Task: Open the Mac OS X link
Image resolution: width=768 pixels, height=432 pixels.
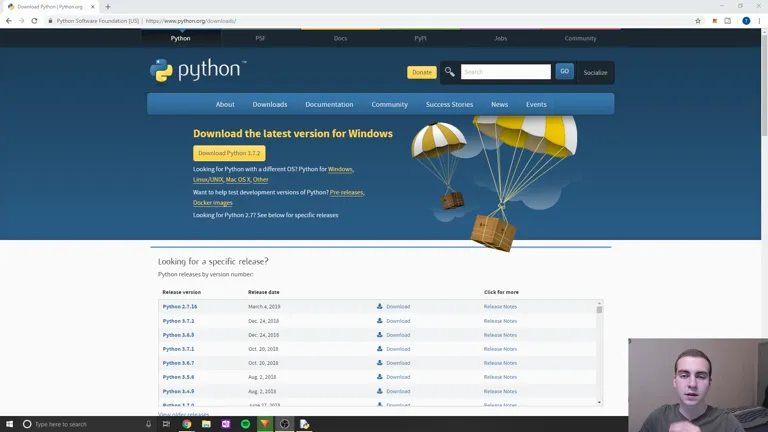Action: [238, 180]
